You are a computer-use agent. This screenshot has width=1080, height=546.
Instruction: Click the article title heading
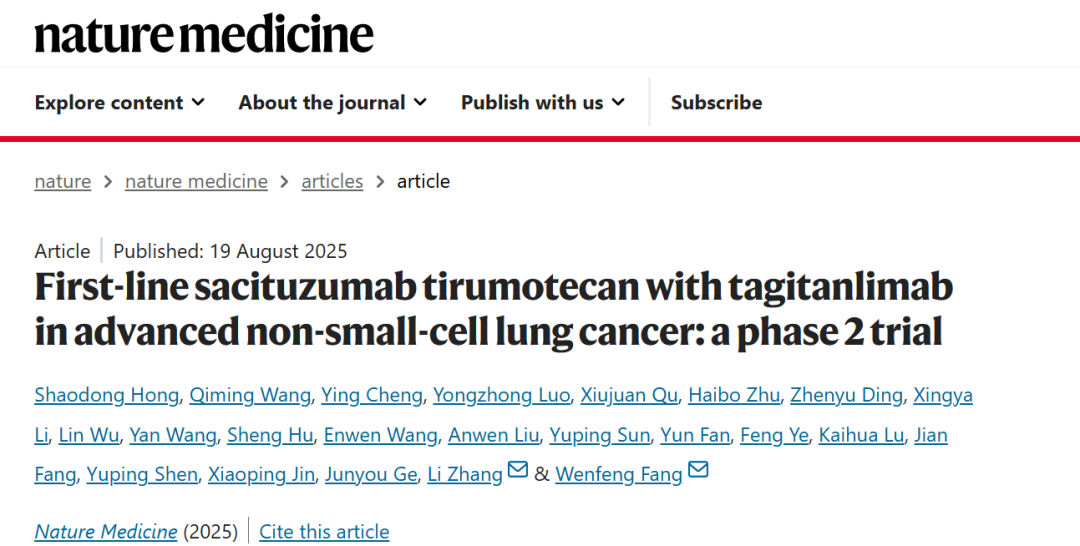(494, 309)
